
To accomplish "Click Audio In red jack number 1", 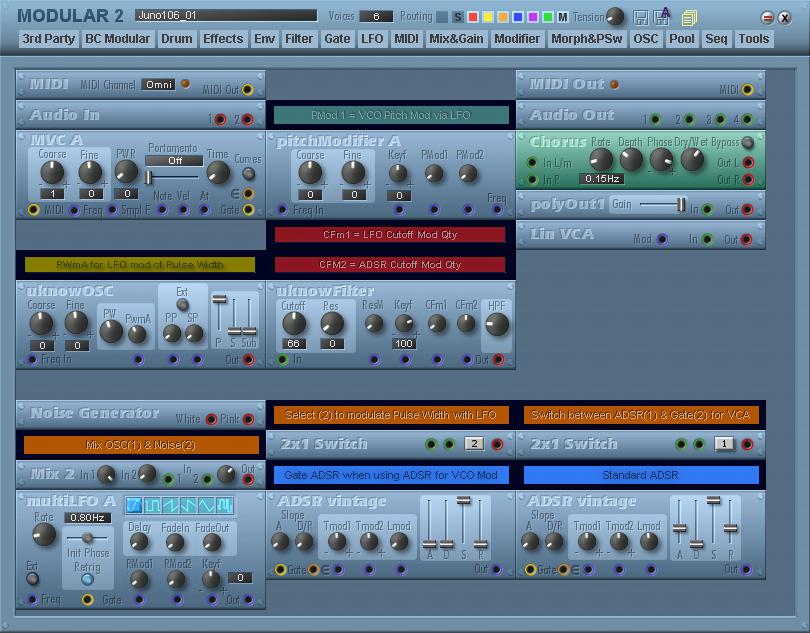I will [222, 119].
